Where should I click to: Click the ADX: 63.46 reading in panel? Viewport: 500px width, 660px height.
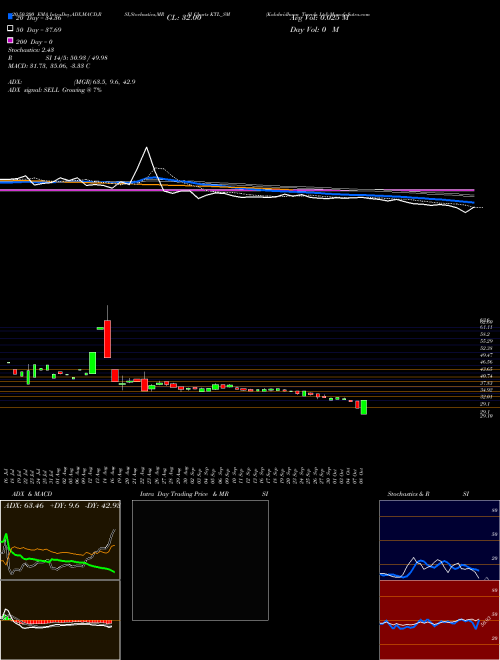(x=24, y=506)
